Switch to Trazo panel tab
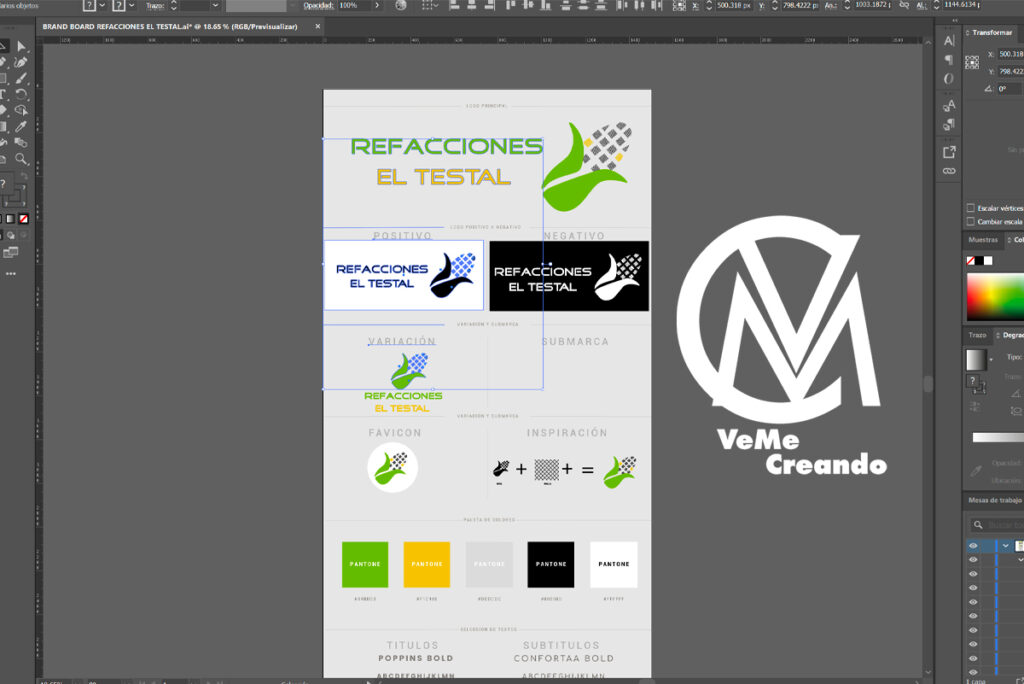The image size is (1024, 684). 977,335
